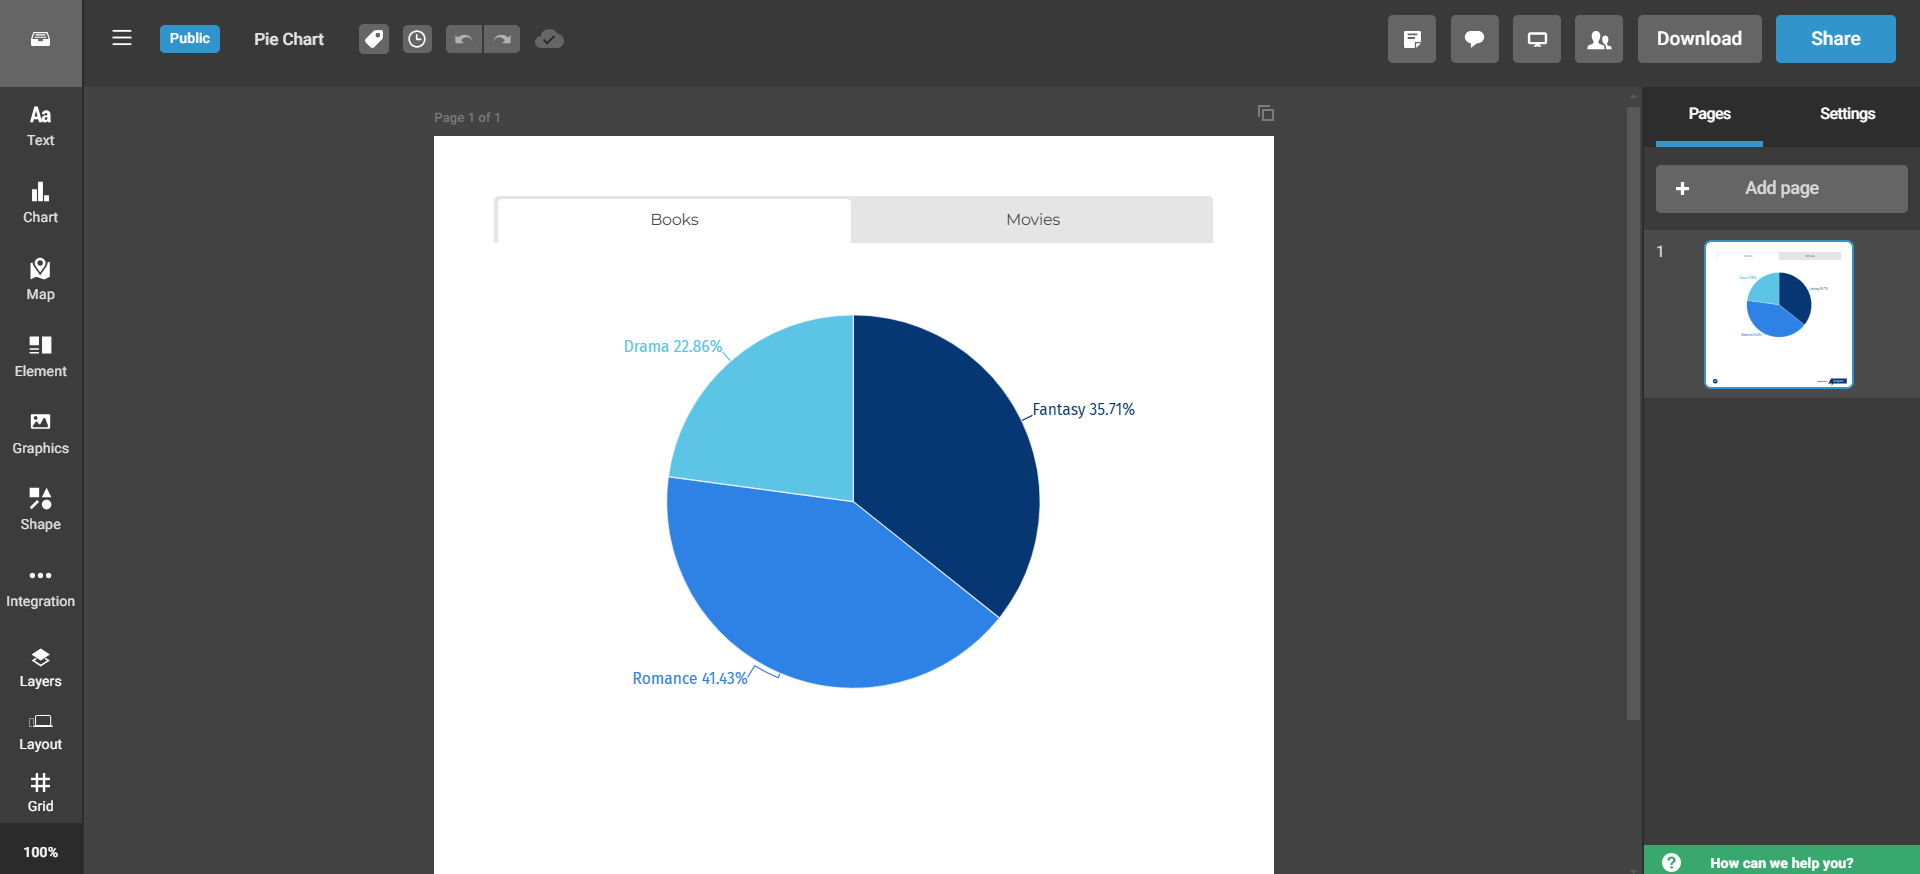1920x874 pixels.
Task: Click the Fantasy 35.71% label
Action: click(1084, 410)
